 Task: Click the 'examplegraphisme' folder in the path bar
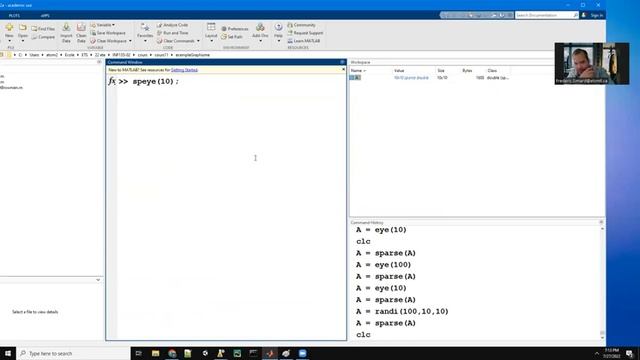click(193, 55)
